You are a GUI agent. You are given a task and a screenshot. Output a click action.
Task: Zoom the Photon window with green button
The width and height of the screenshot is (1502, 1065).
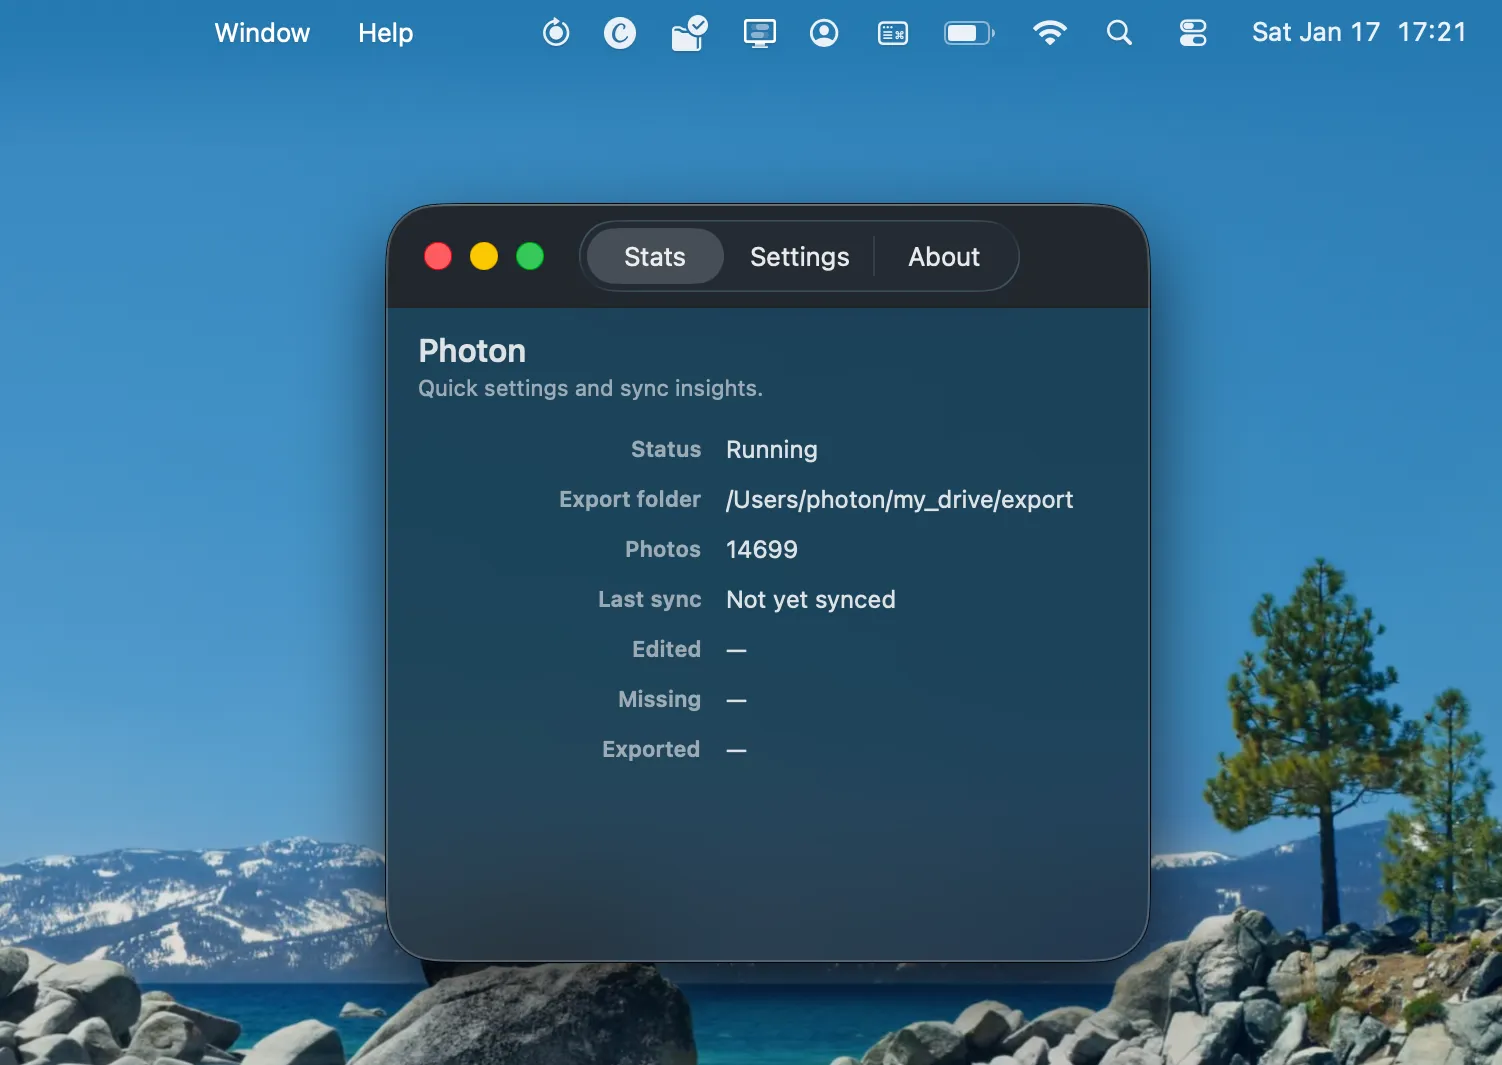pyautogui.click(x=530, y=257)
